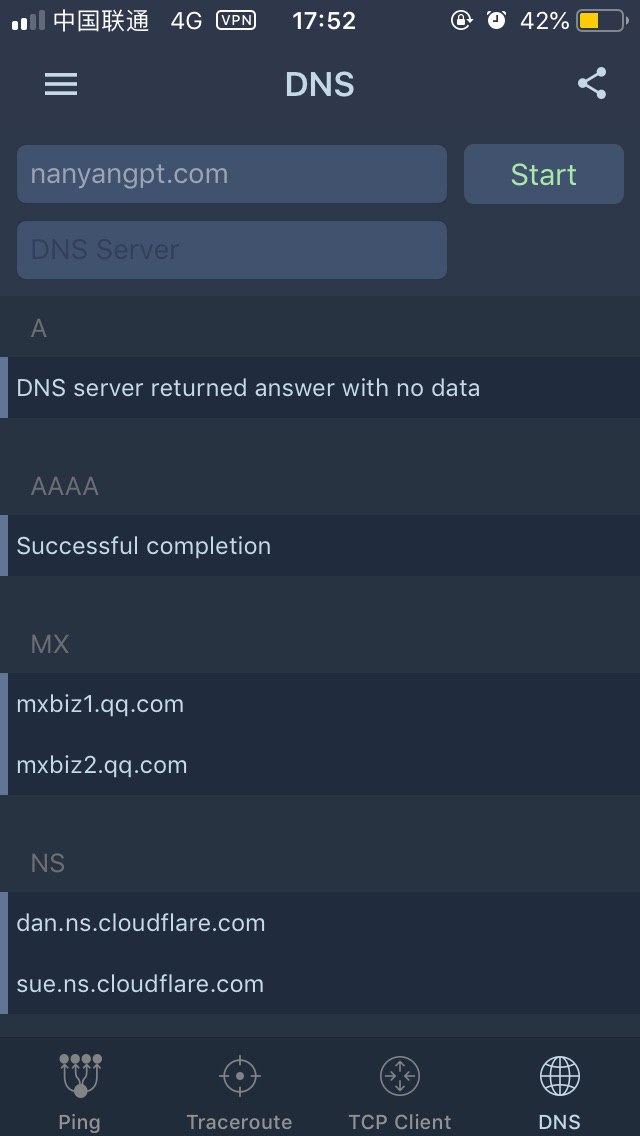Focus the nanyangpt.com domain field
The image size is (640, 1136).
click(231, 174)
